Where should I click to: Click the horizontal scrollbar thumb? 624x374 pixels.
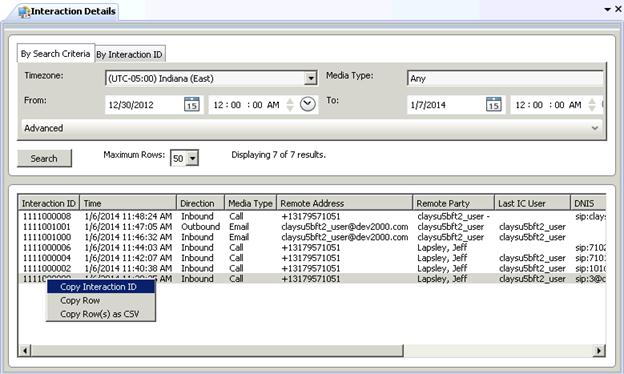[x=217, y=351]
